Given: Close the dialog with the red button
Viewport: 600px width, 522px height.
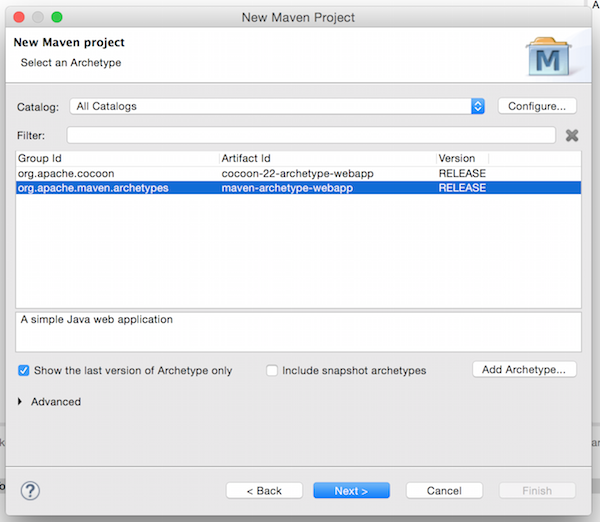Looking at the screenshot, I should pos(19,17).
